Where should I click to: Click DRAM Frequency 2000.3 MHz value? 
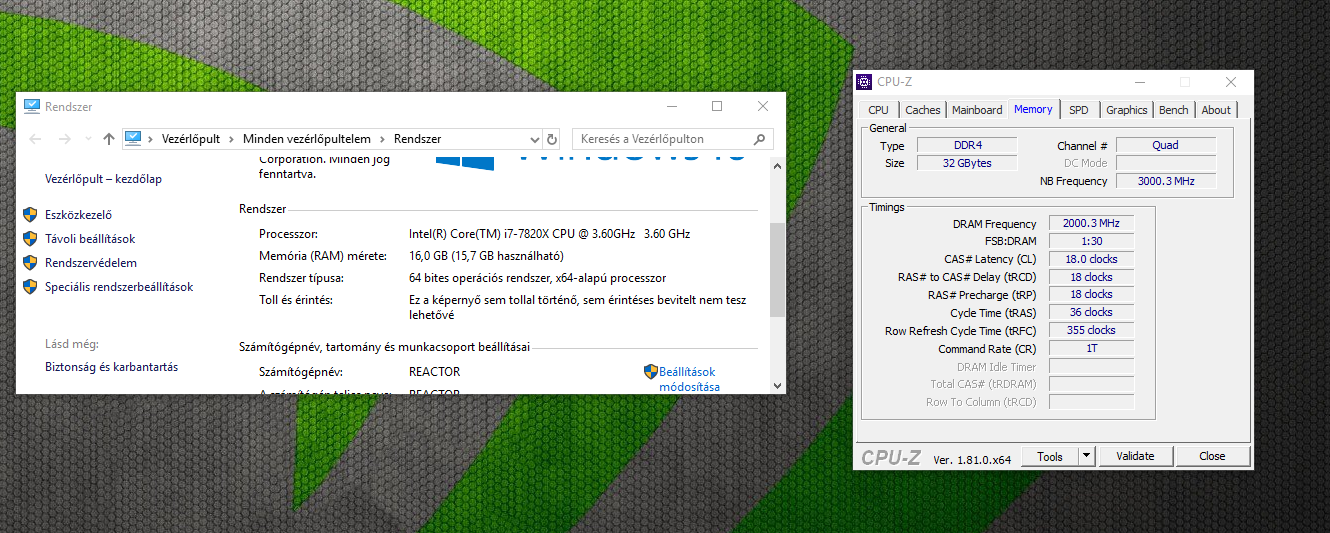click(x=1091, y=224)
